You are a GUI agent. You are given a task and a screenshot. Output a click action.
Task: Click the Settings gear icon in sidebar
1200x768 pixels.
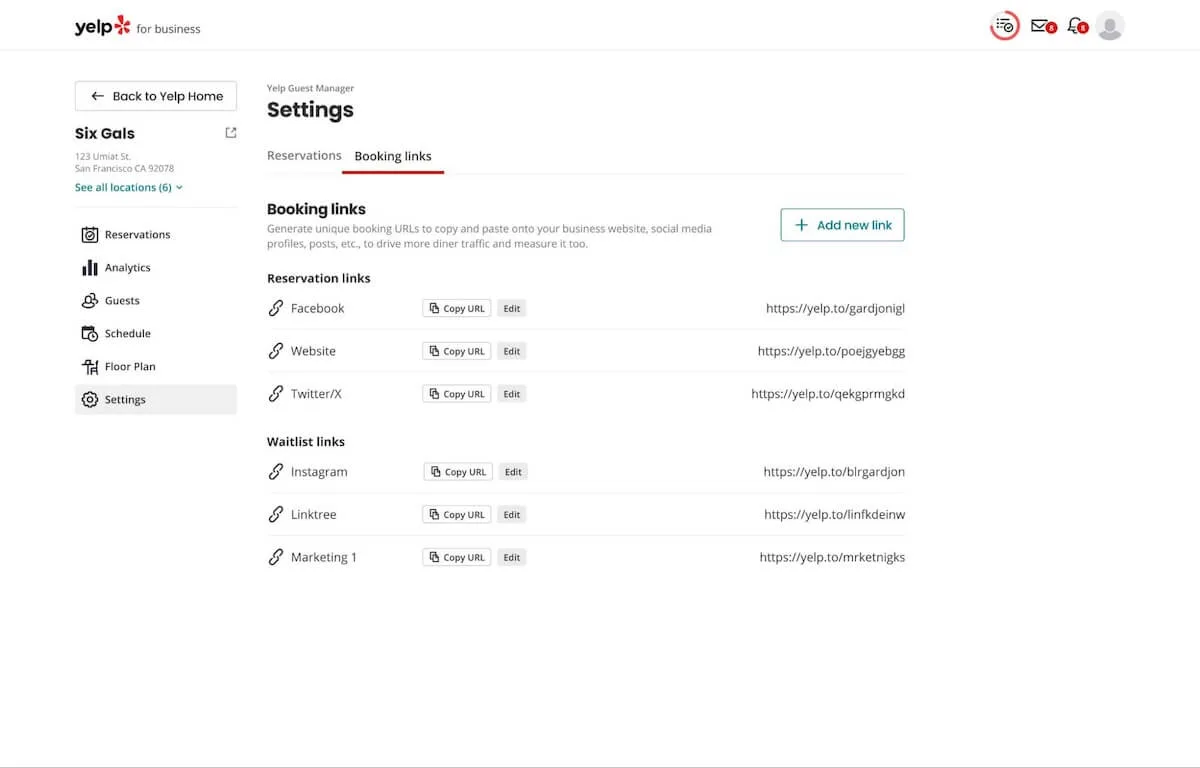89,400
